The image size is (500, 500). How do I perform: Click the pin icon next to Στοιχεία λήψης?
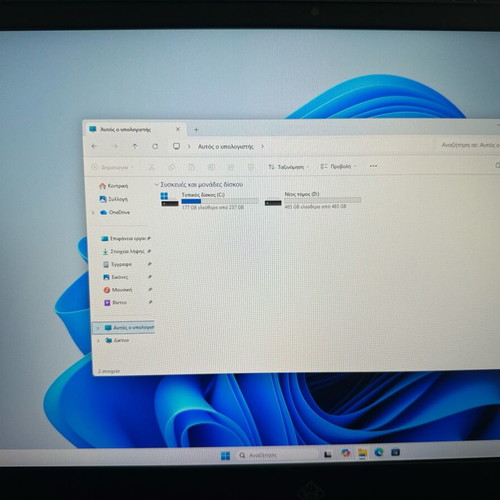(149, 251)
